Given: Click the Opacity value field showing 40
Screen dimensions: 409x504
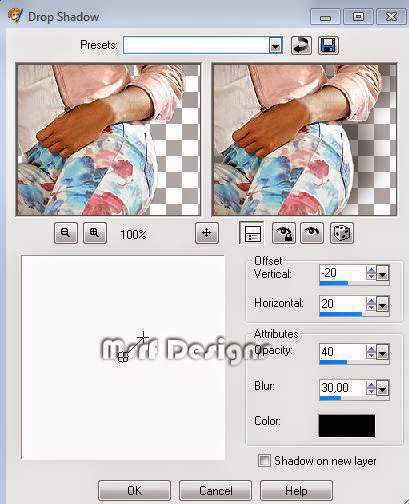Looking at the screenshot, I should 343,352.
